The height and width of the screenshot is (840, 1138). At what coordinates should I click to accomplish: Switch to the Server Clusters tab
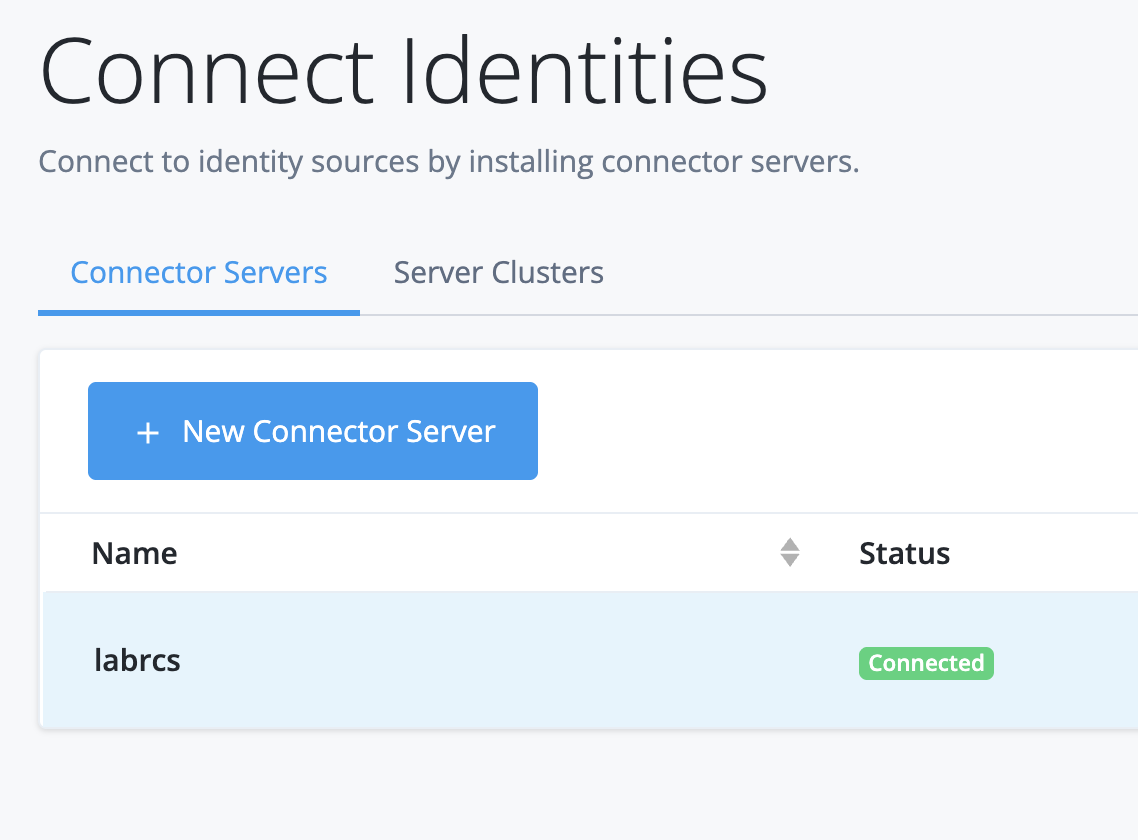498,273
